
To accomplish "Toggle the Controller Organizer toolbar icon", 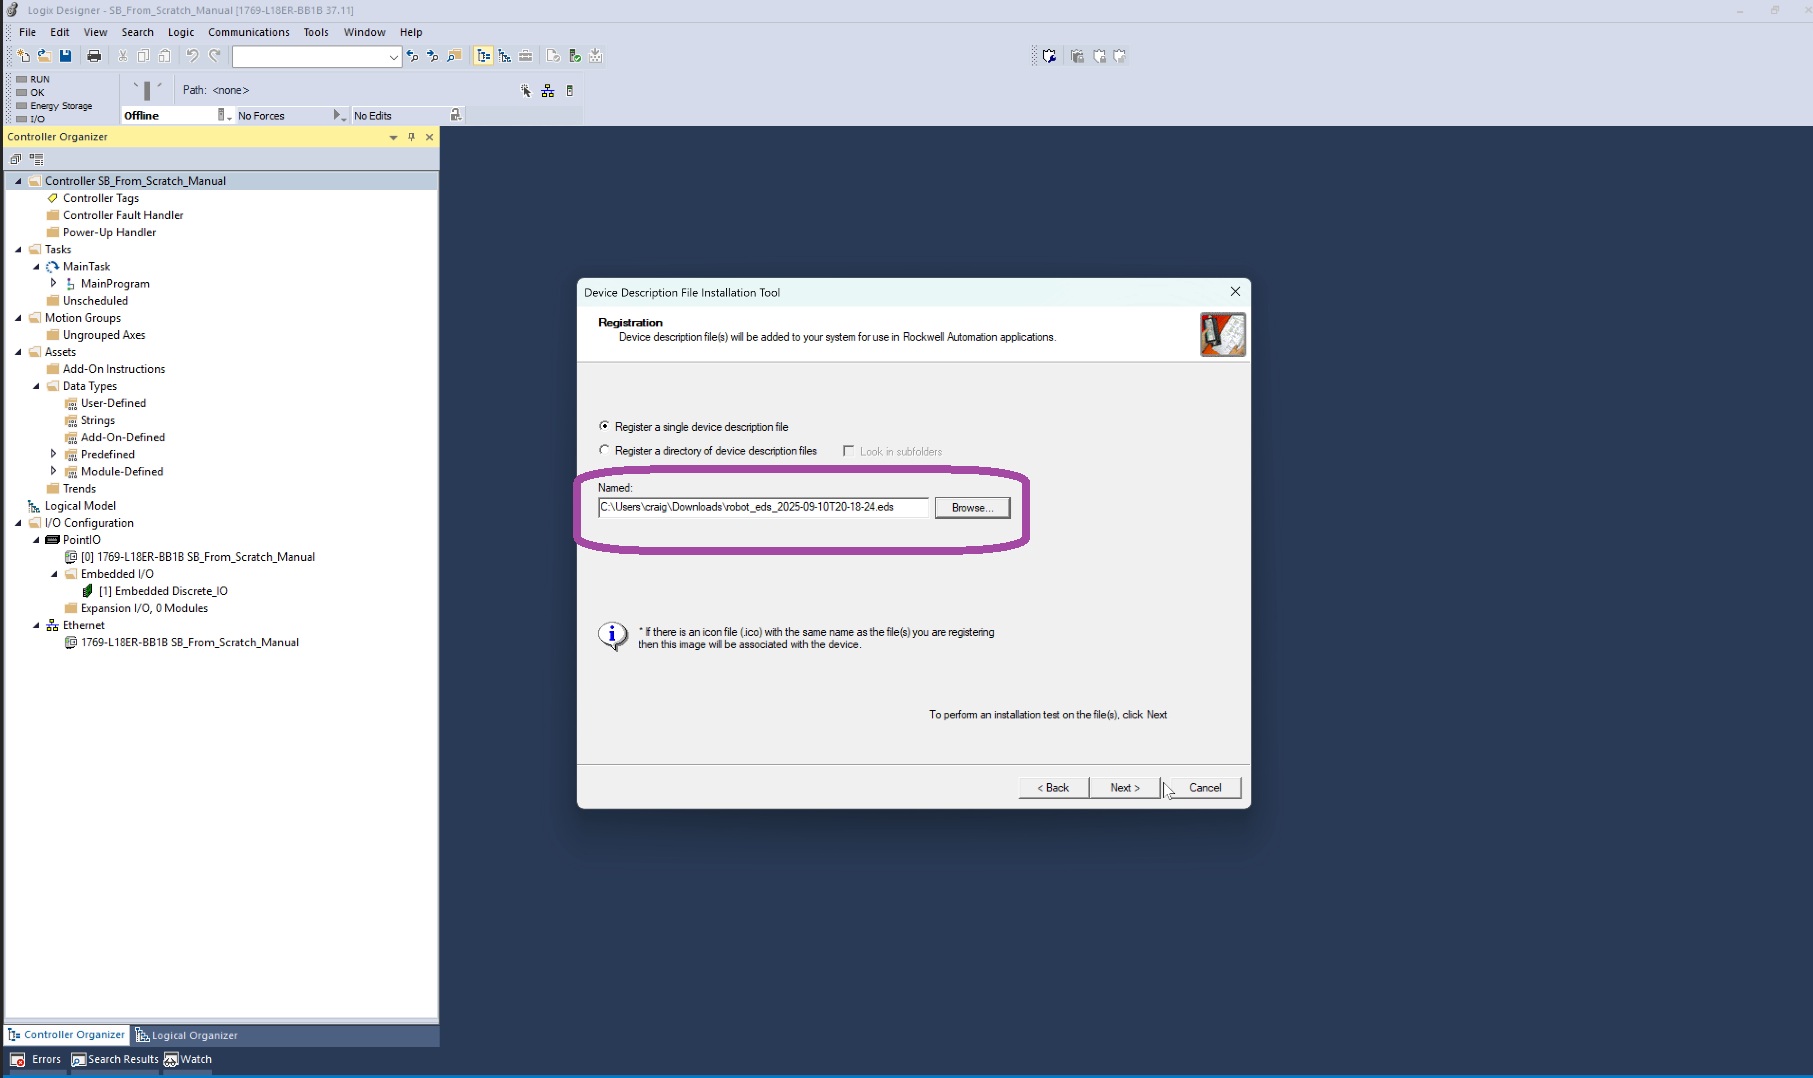I will pos(484,56).
